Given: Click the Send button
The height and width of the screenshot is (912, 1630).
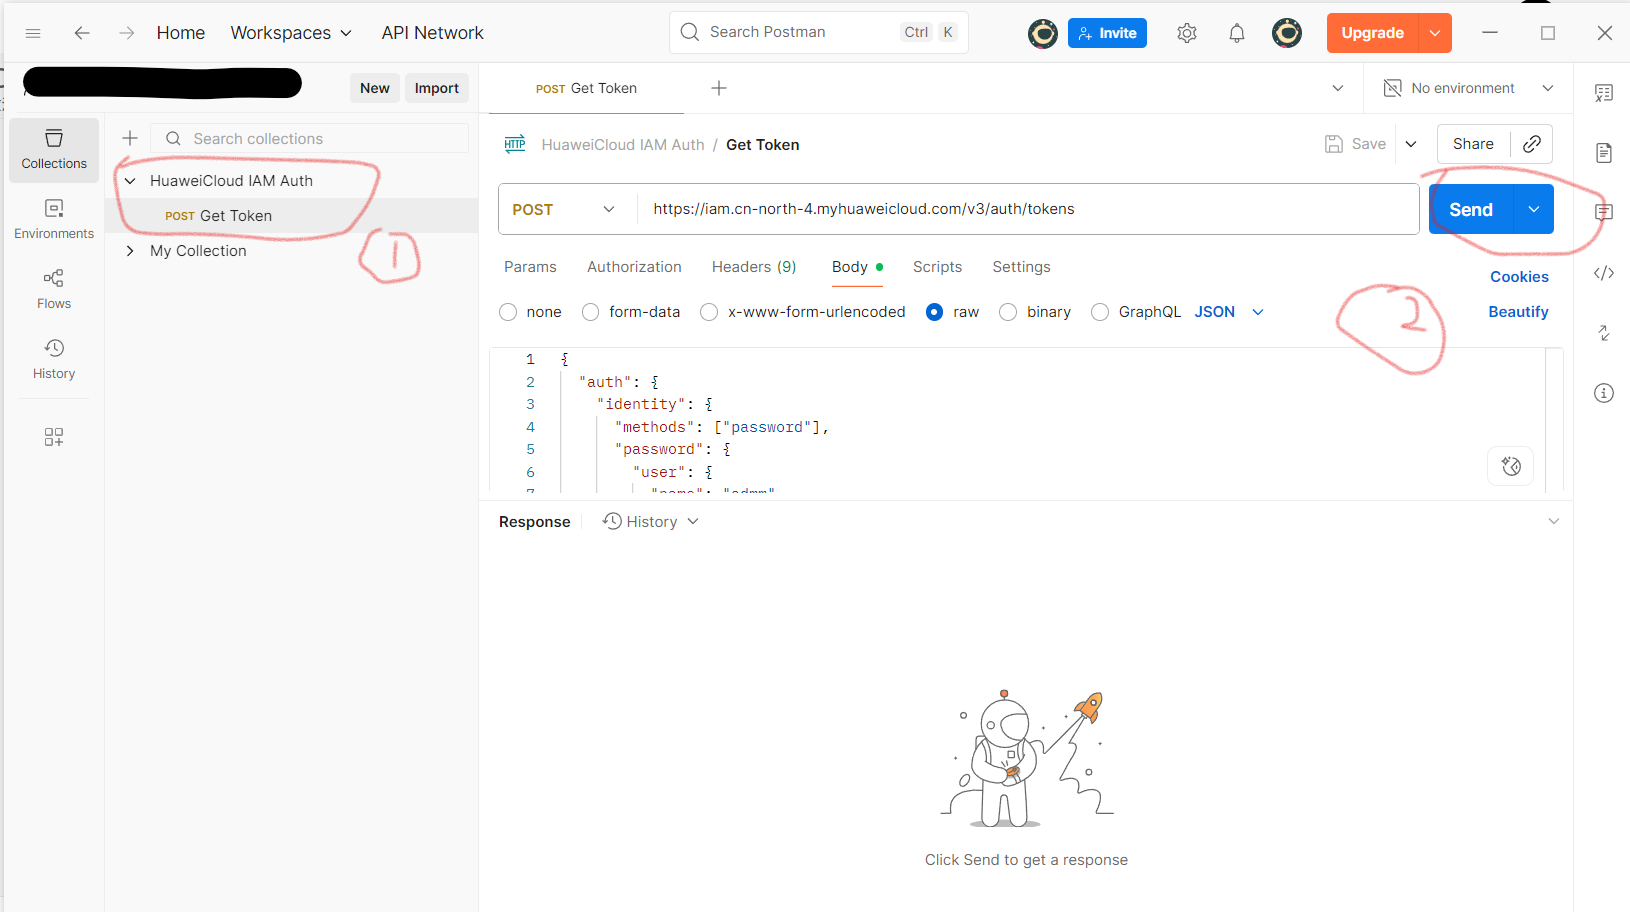Looking at the screenshot, I should click(1471, 209).
